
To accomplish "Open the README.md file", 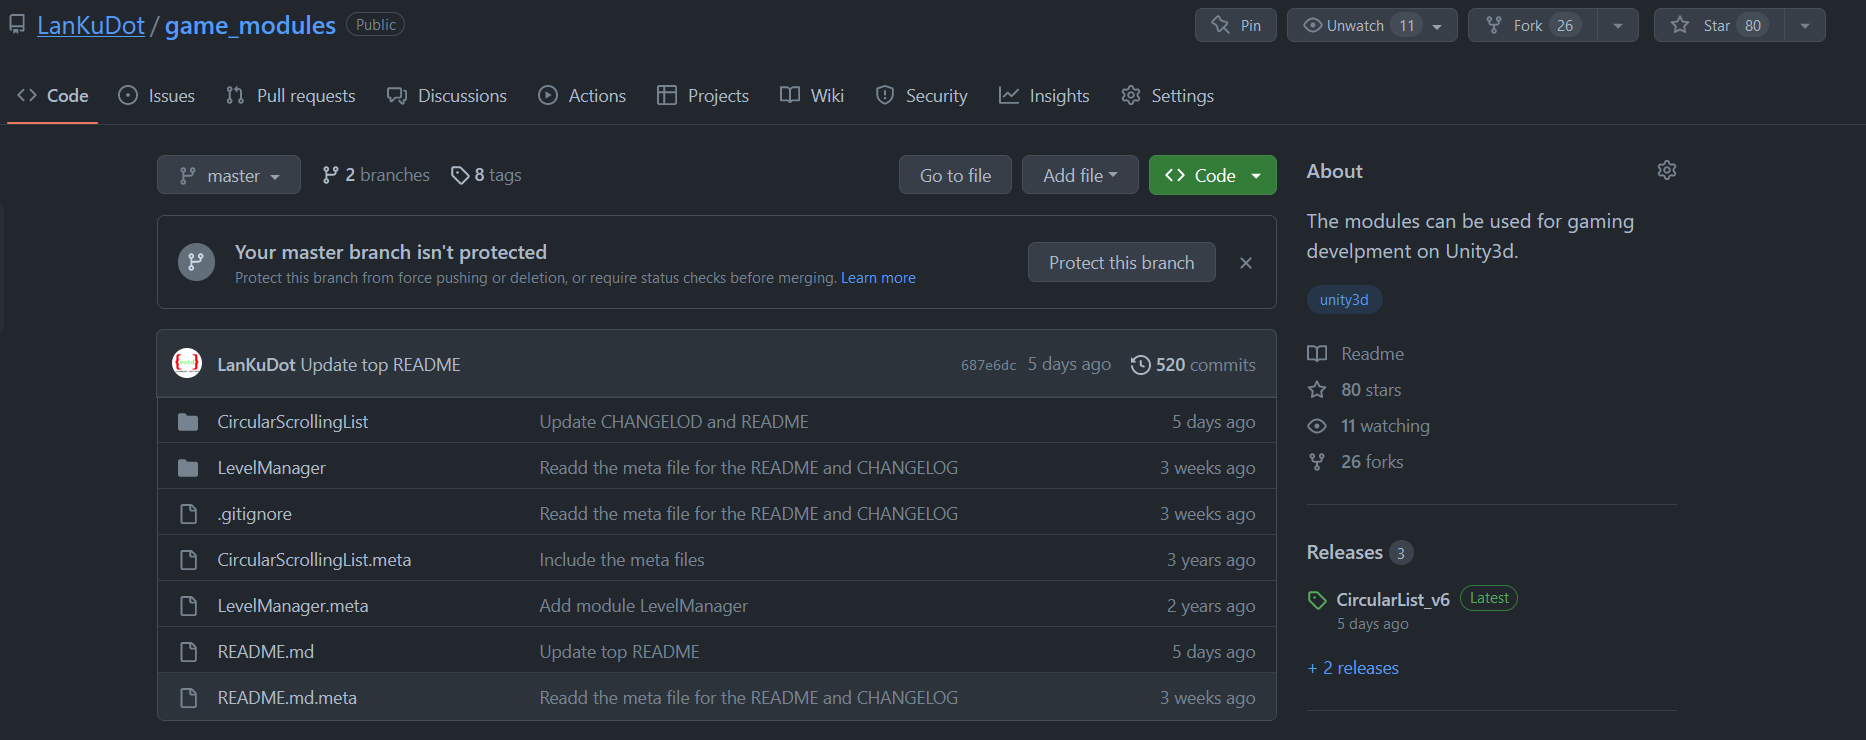I will (x=266, y=652).
